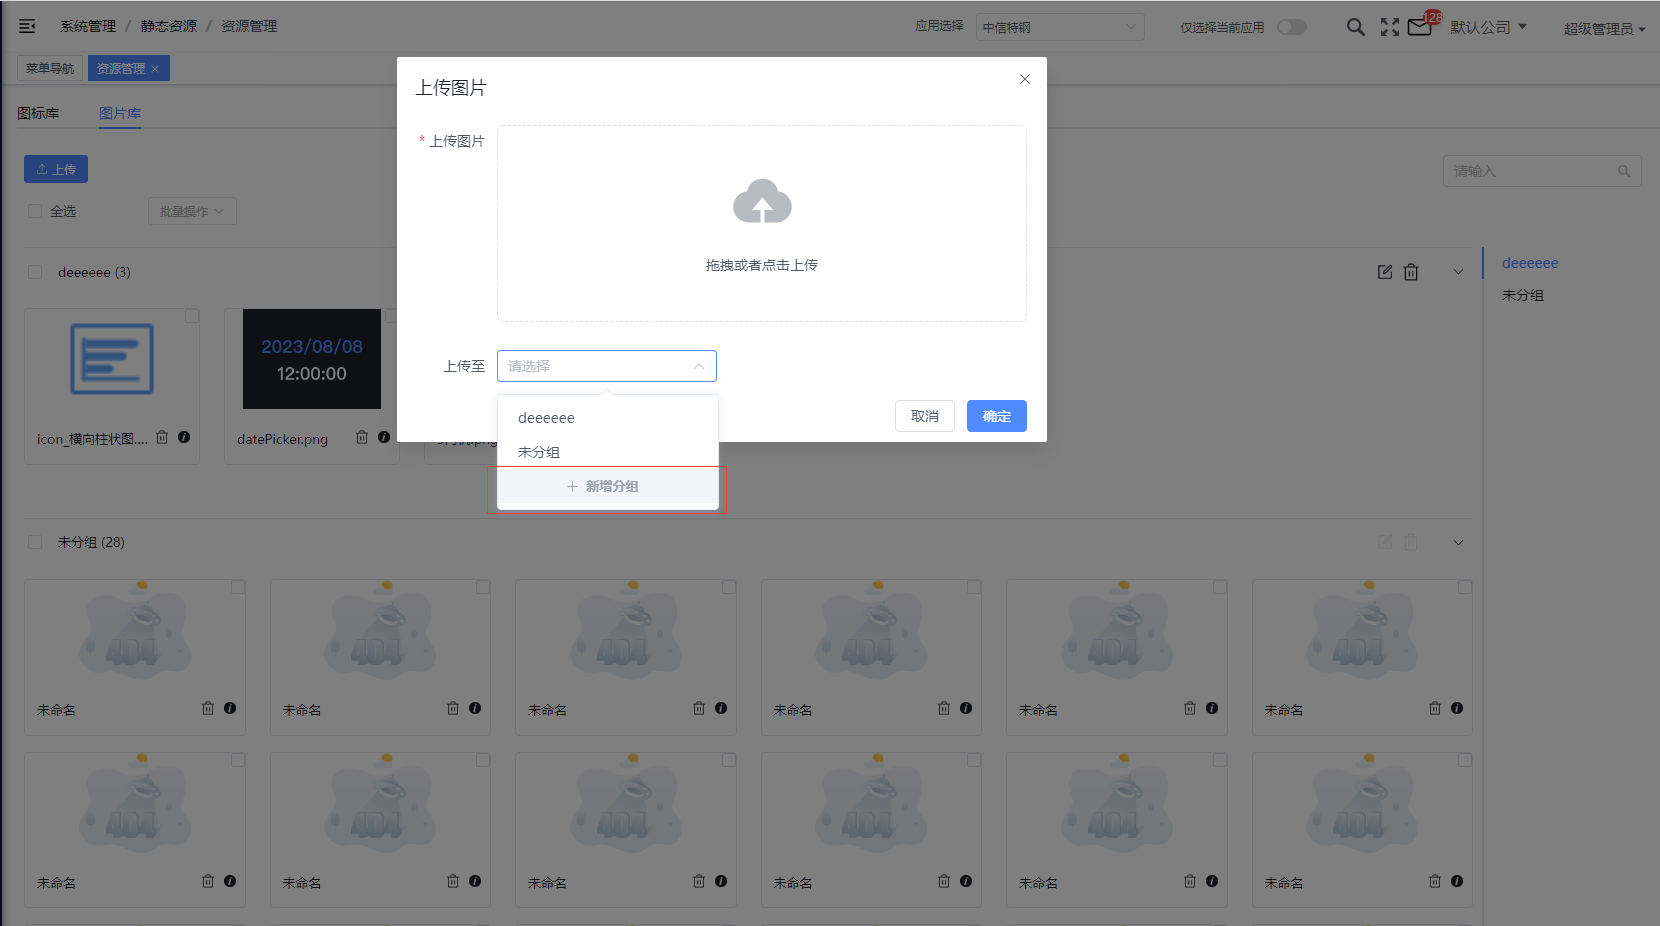The height and width of the screenshot is (926, 1660).
Task: Delete the 未分组 group
Action: point(1411,542)
